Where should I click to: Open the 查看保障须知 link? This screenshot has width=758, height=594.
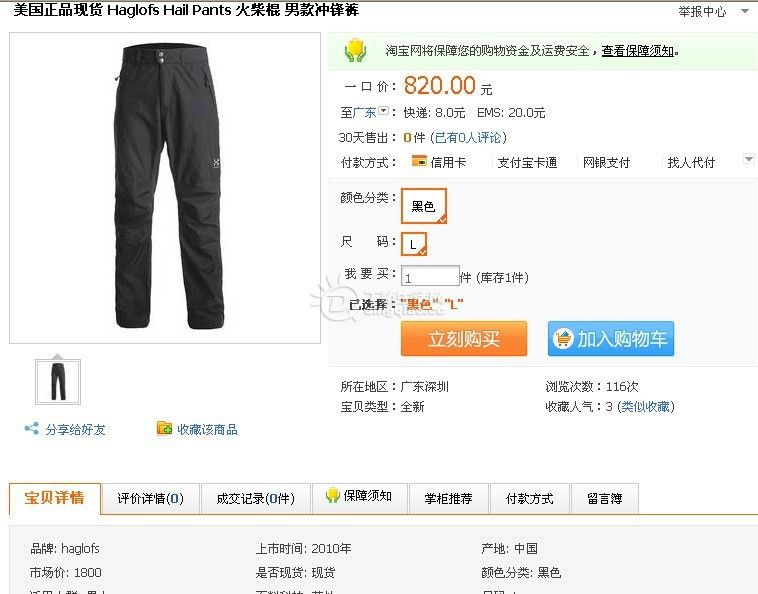click(638, 51)
